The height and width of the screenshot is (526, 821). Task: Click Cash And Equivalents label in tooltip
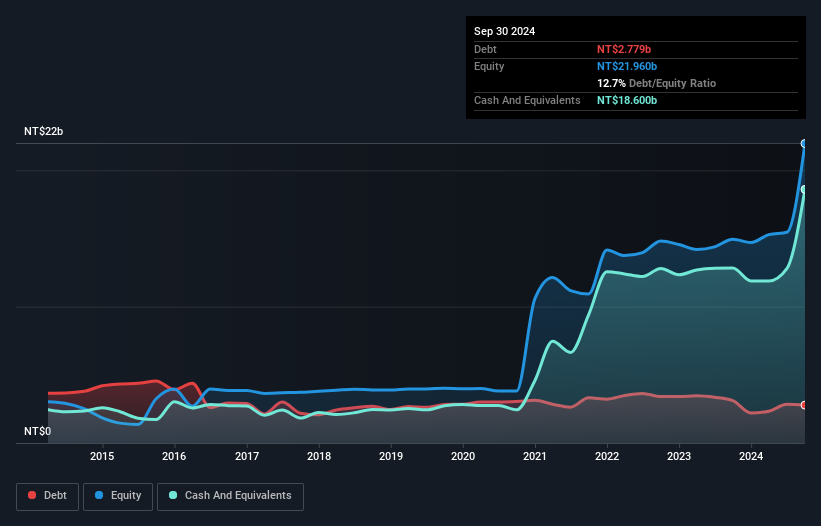point(527,100)
